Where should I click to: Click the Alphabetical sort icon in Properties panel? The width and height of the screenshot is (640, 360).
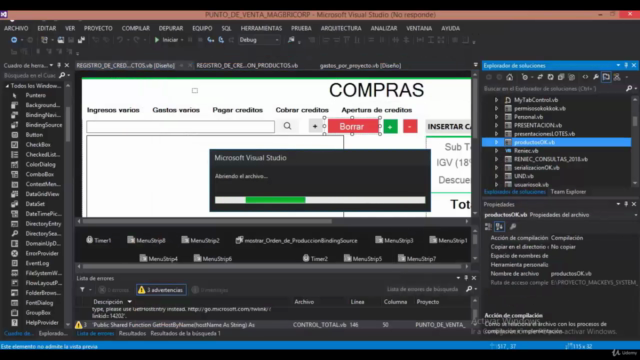[499, 227]
